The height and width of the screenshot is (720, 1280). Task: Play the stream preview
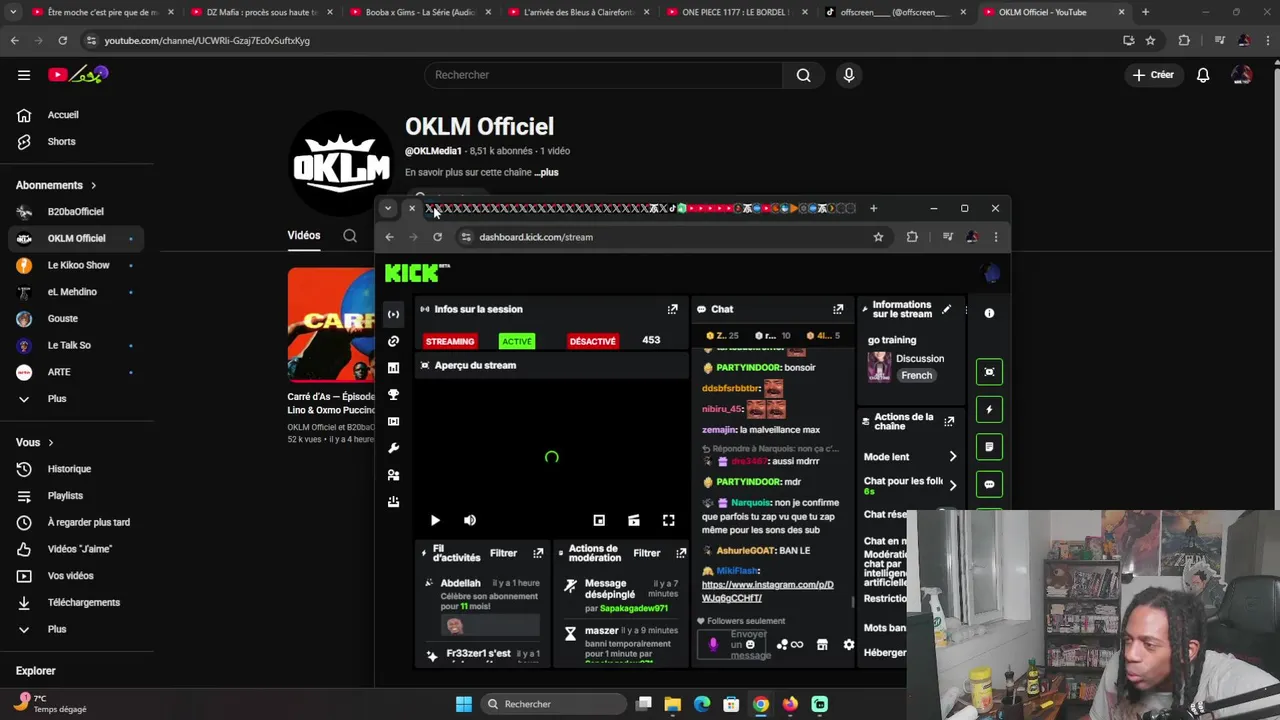(x=435, y=520)
